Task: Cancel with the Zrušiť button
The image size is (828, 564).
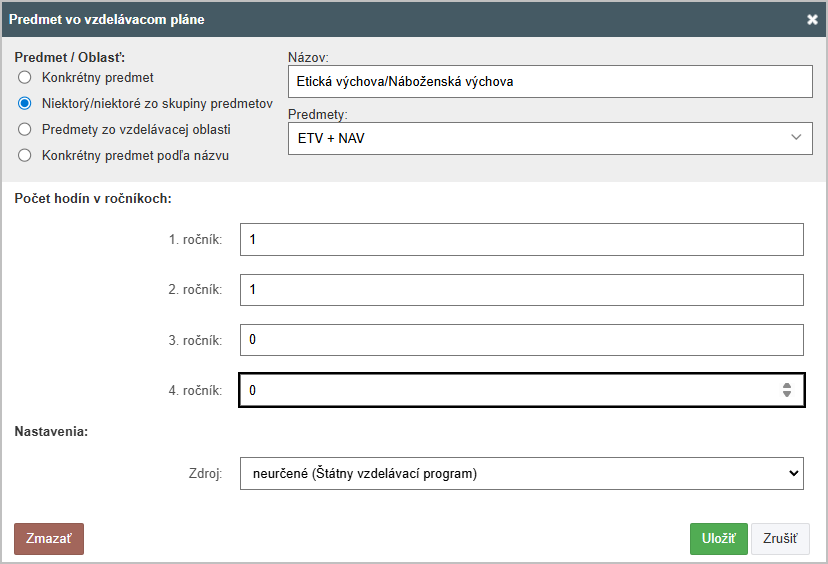Action: tap(780, 539)
